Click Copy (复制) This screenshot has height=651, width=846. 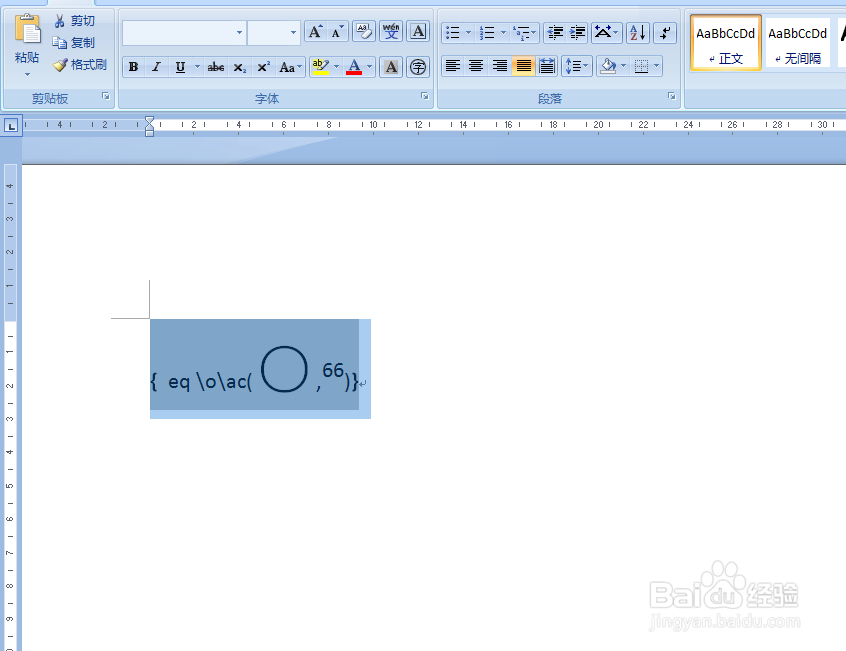74,43
